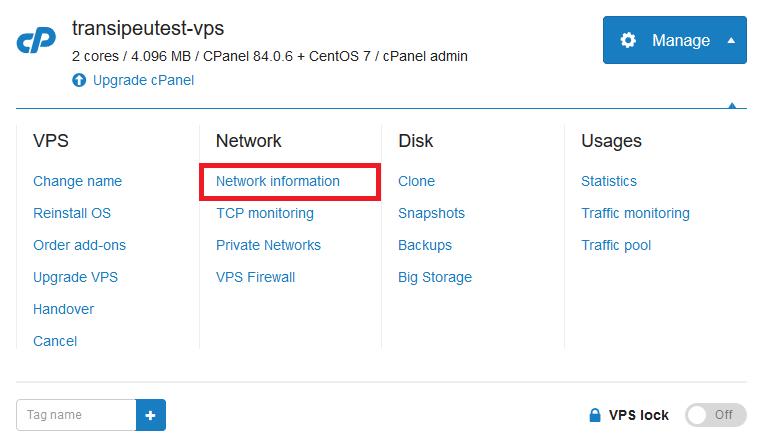Open VPS Firewall settings
Screen dimensions: 762x447
(x=256, y=277)
